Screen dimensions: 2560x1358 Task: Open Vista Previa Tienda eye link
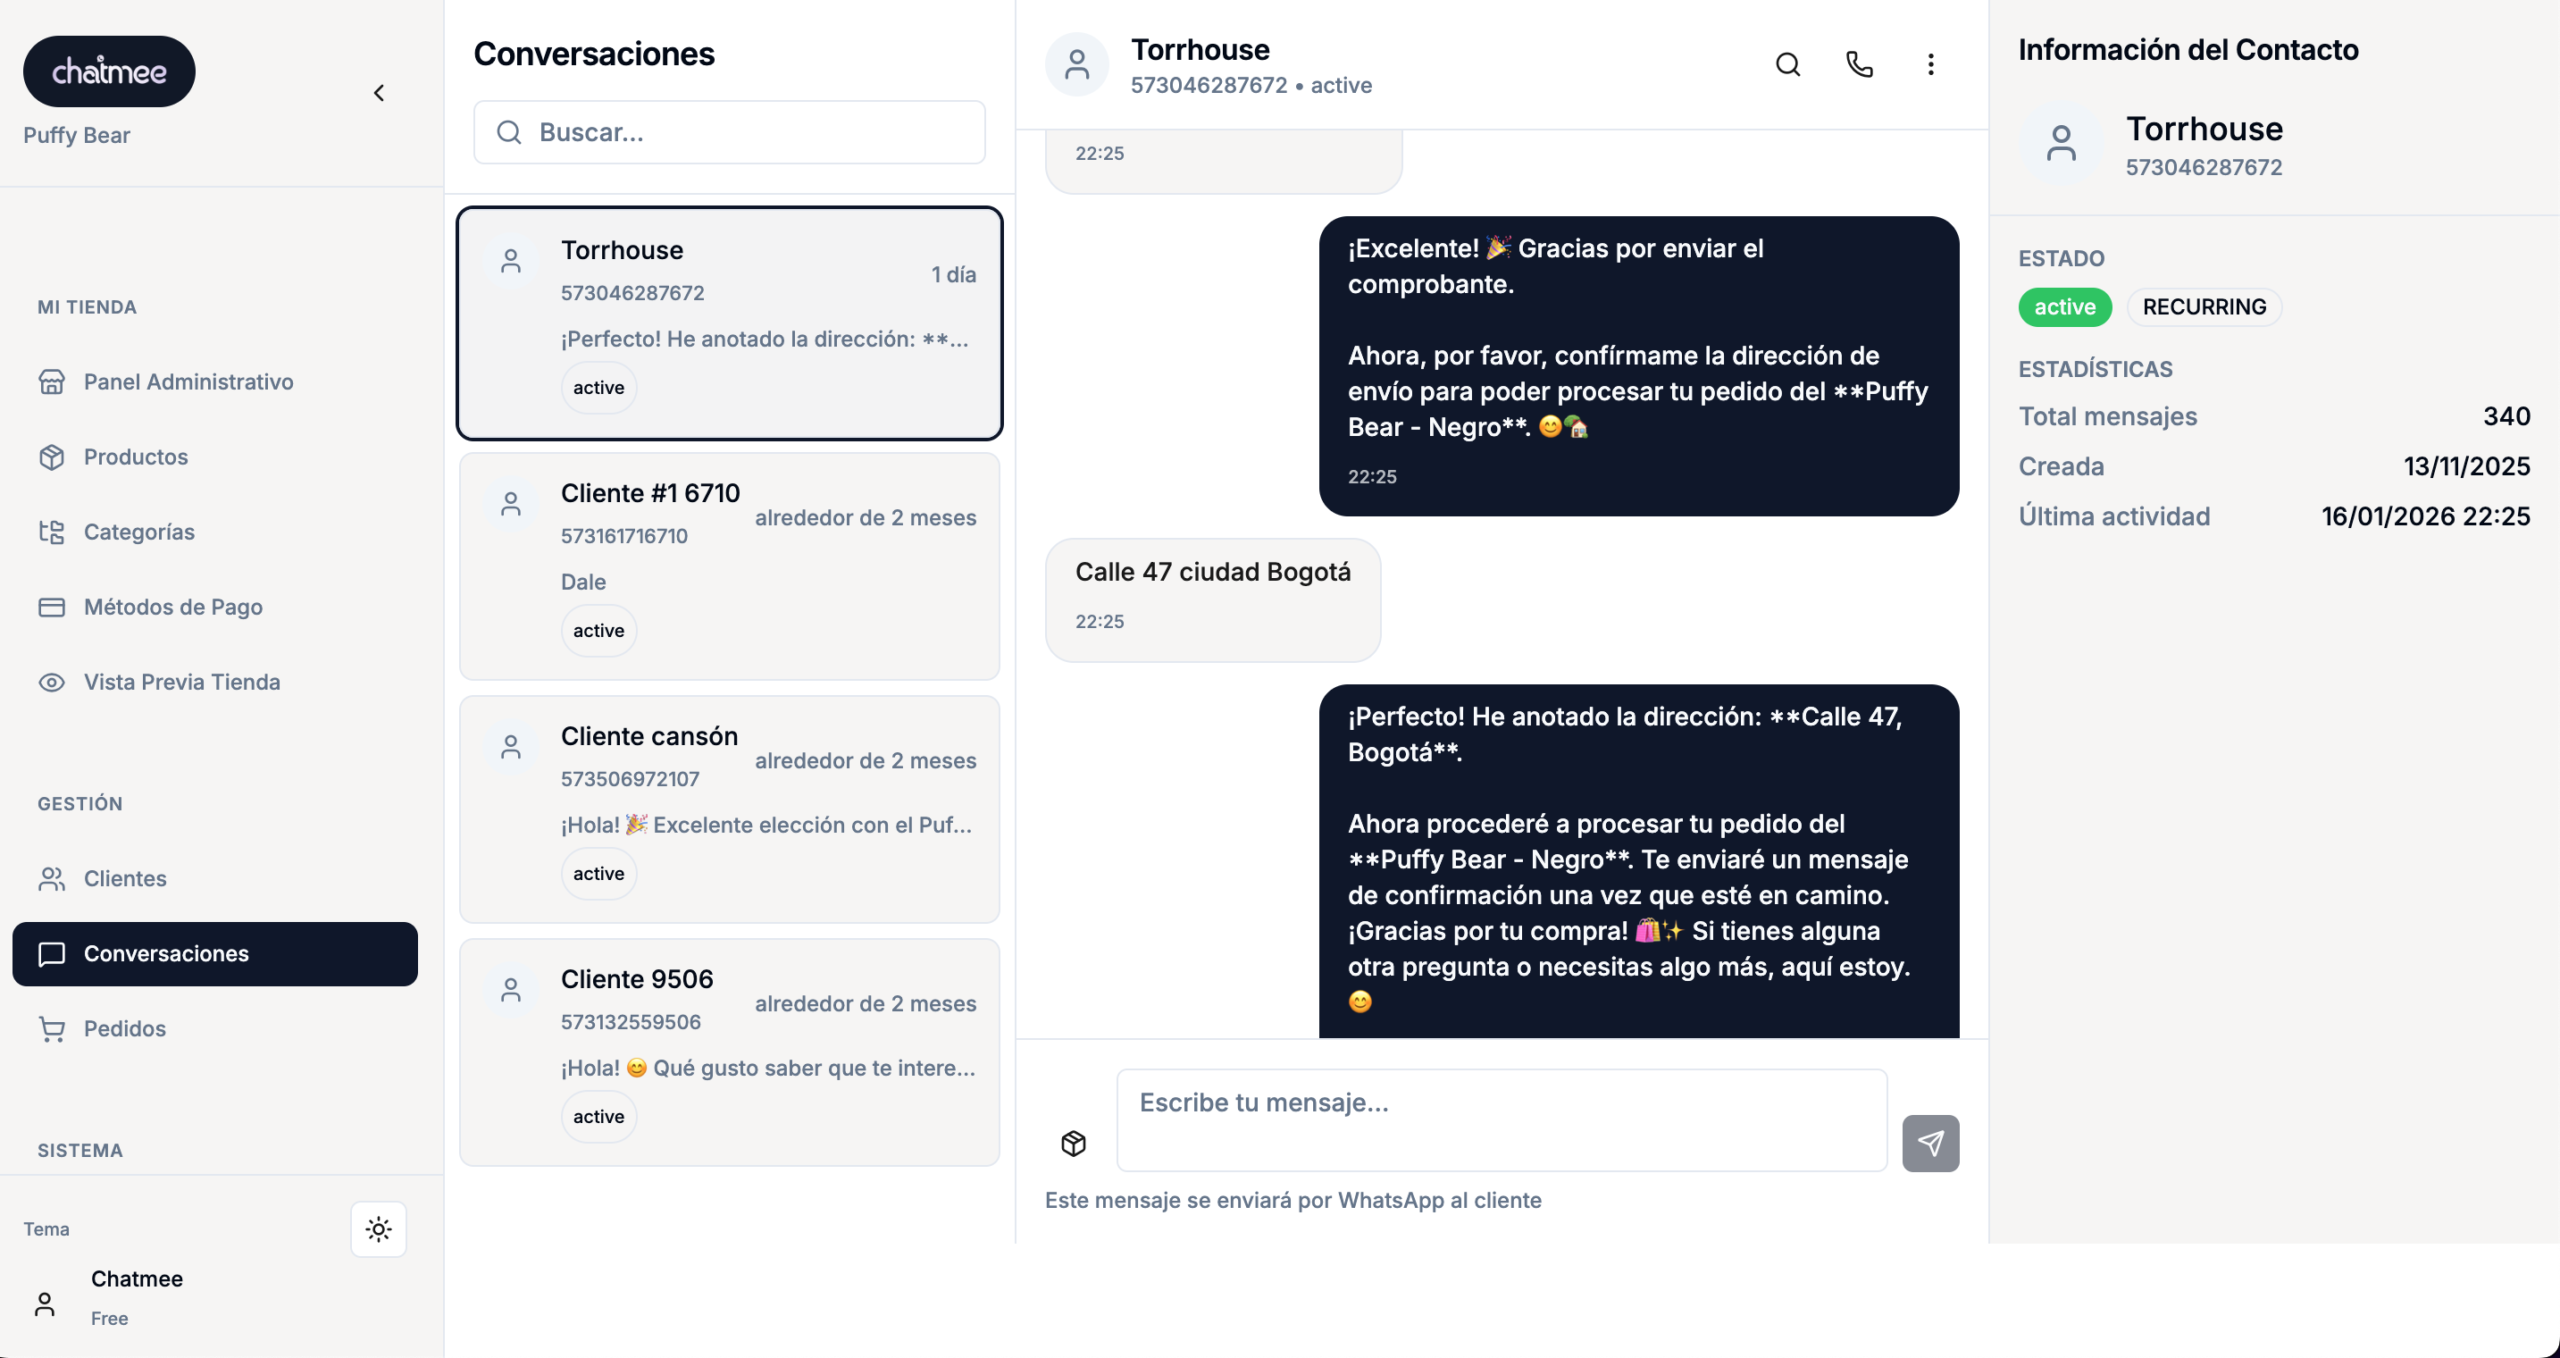tap(182, 682)
